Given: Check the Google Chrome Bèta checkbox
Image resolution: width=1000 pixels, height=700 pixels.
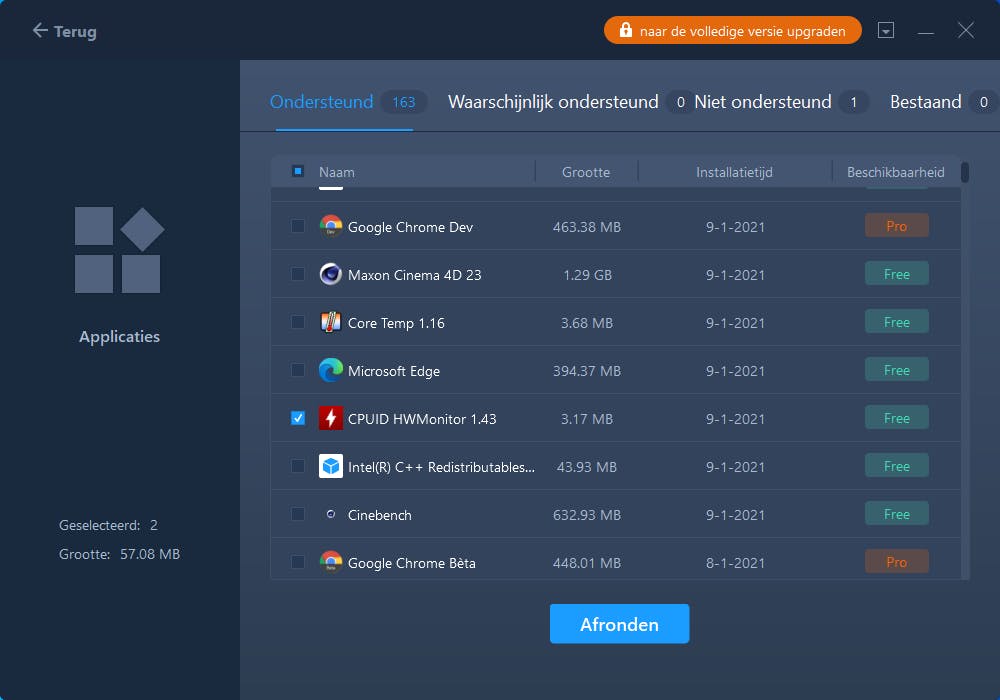Looking at the screenshot, I should pyautogui.click(x=298, y=562).
